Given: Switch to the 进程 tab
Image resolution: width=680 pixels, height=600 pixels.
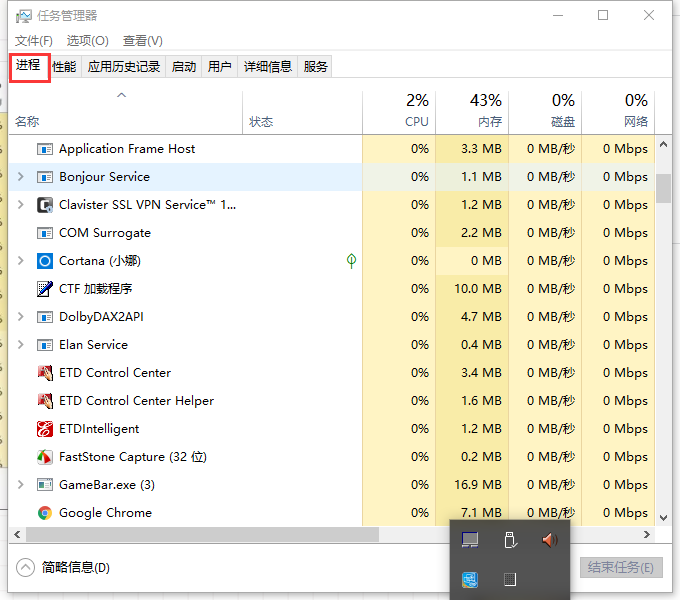Looking at the screenshot, I should 29,66.
